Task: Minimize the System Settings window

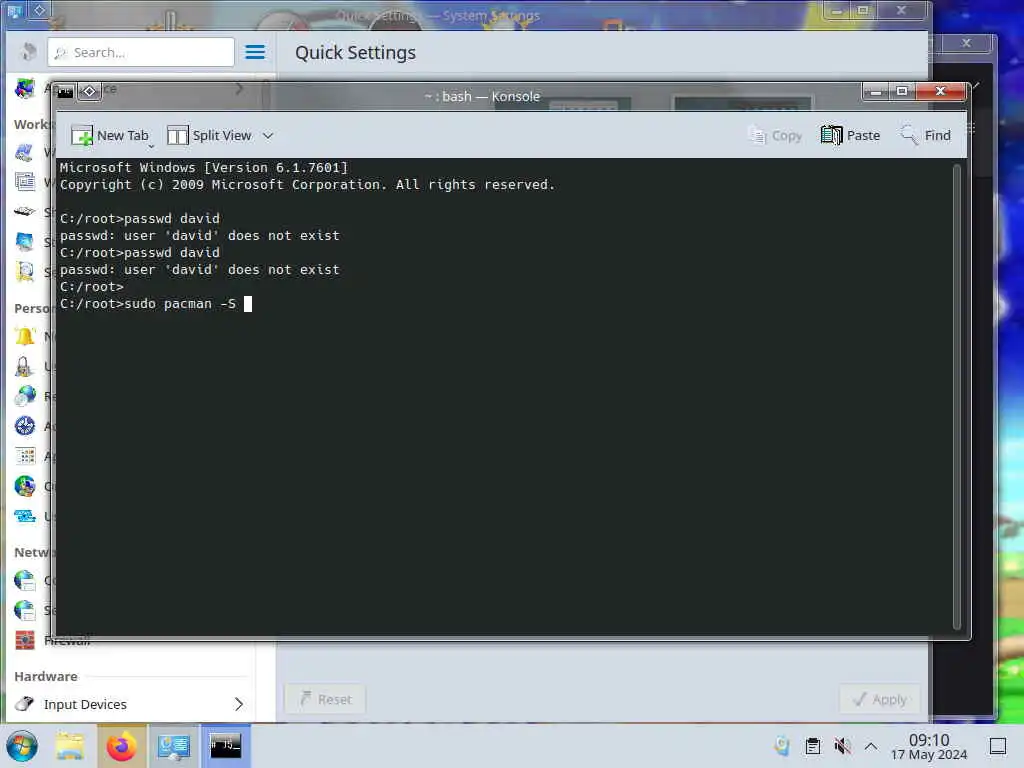Action: point(837,10)
